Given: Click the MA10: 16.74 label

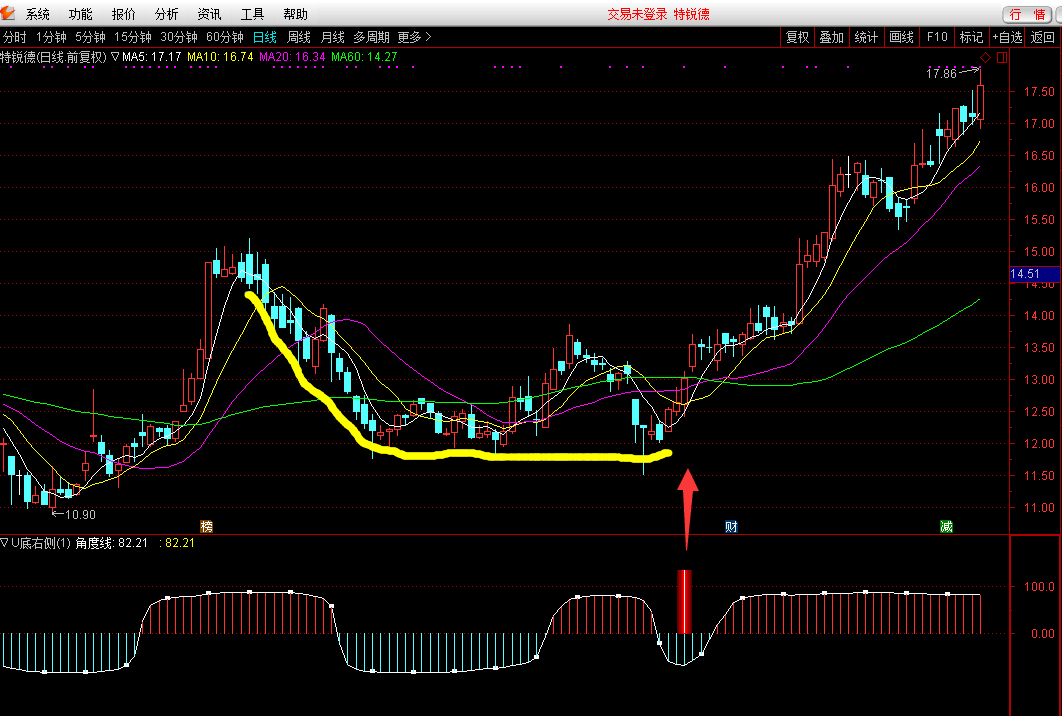Looking at the screenshot, I should click(x=220, y=57).
